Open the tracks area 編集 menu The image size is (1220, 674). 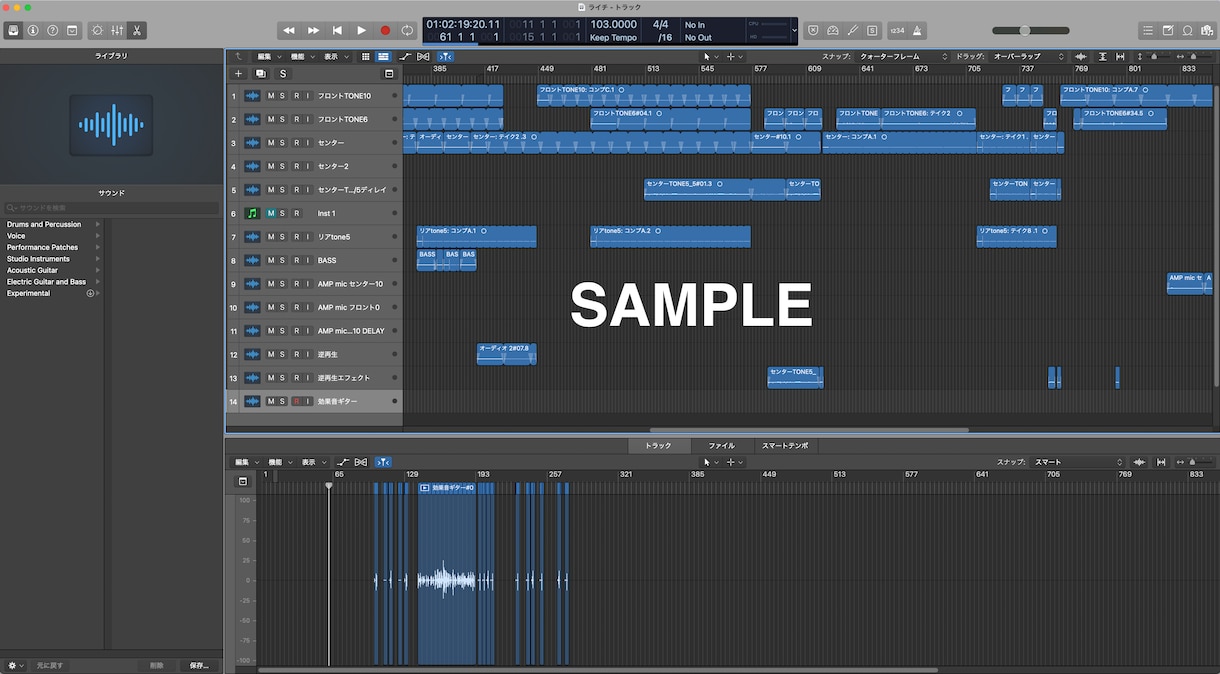pyautogui.click(x=268, y=57)
